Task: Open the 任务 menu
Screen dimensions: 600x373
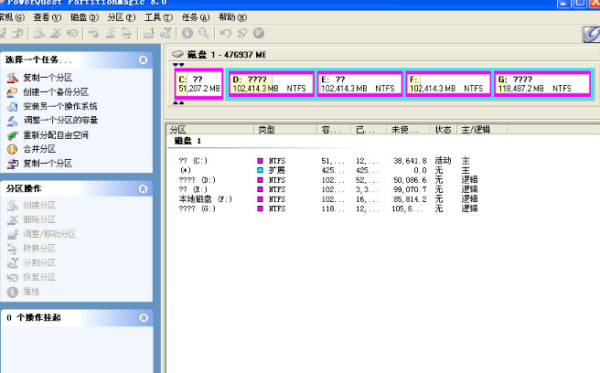Action: [x=196, y=17]
